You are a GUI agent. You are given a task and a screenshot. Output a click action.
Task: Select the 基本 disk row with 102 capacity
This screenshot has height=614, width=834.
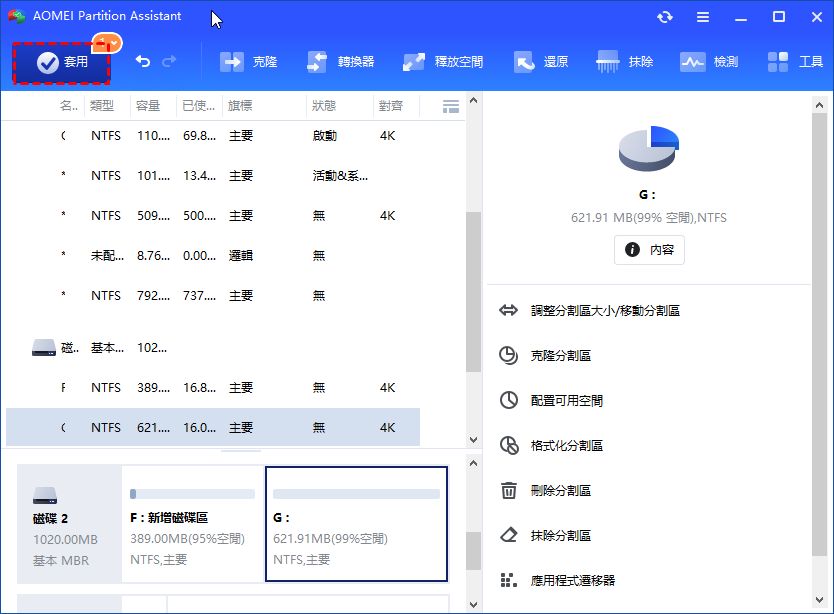[213, 348]
